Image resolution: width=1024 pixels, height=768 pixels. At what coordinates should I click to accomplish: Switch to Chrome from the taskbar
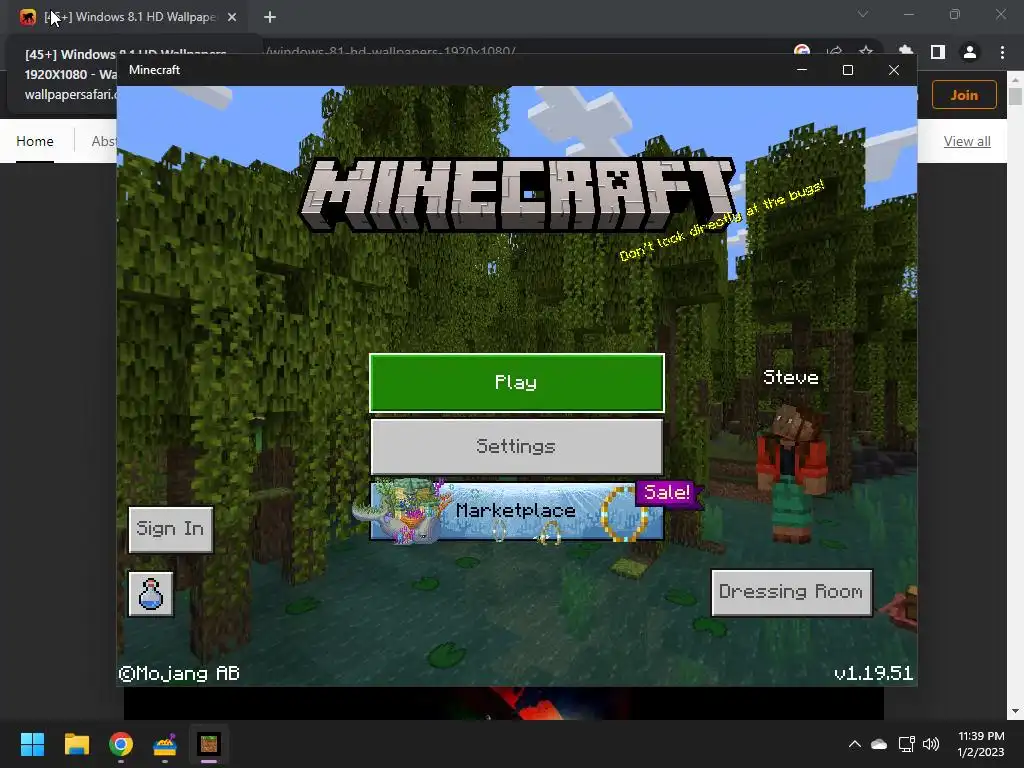click(121, 744)
